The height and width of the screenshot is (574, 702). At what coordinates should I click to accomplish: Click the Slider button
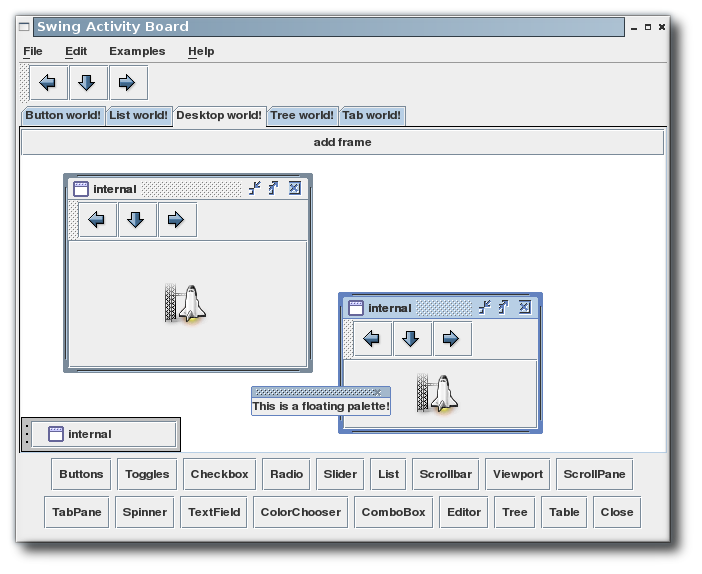point(340,474)
